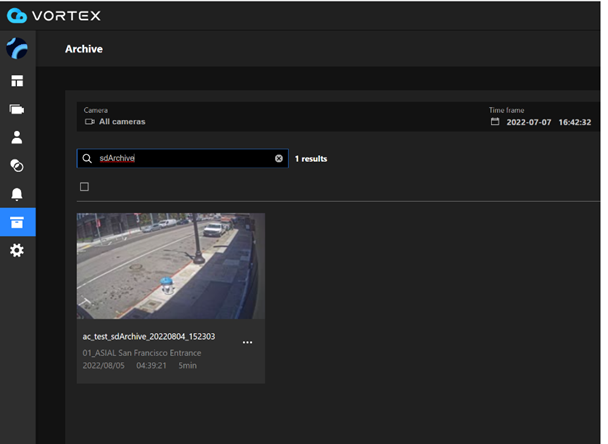Open the settings gear icon

(17, 250)
